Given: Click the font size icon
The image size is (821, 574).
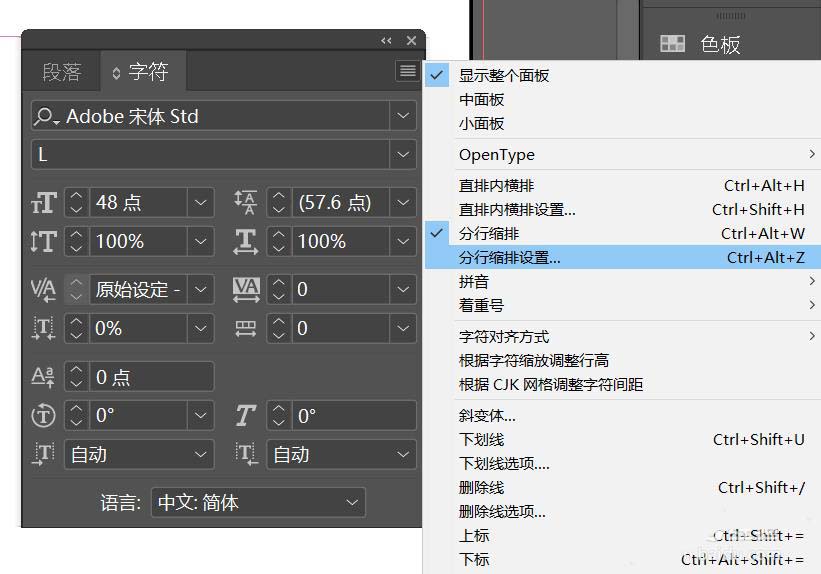Looking at the screenshot, I should [43, 202].
